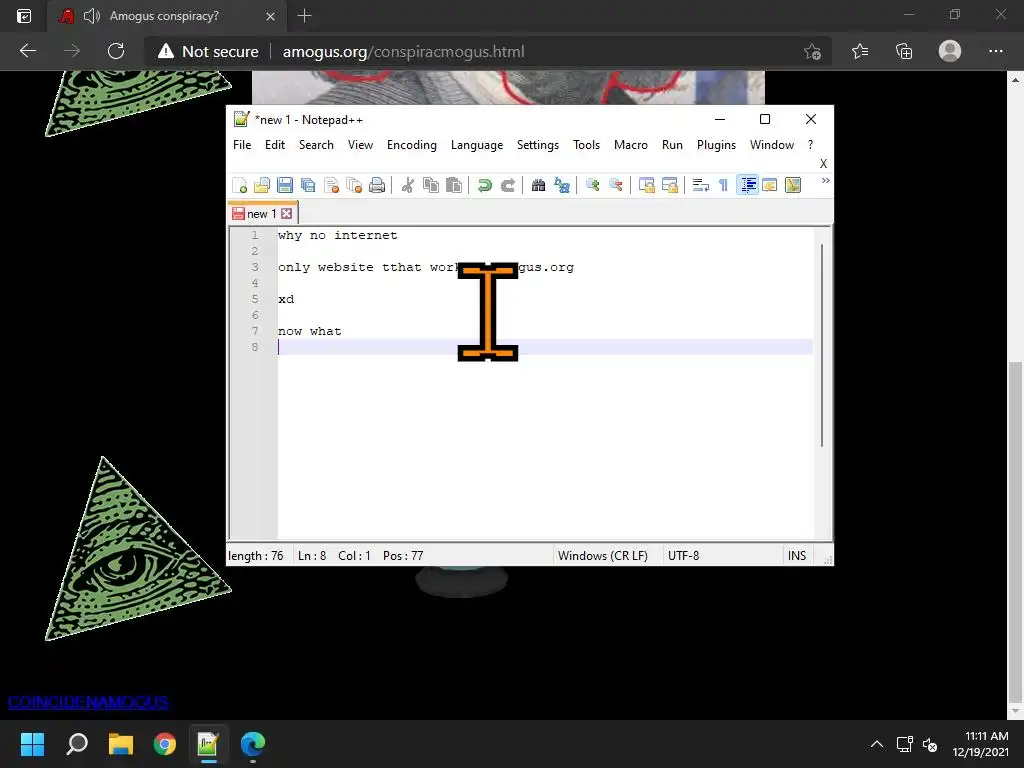Click 'Windows (CR LF)' in status bar
Image resolution: width=1024 pixels, height=768 pixels.
[603, 556]
